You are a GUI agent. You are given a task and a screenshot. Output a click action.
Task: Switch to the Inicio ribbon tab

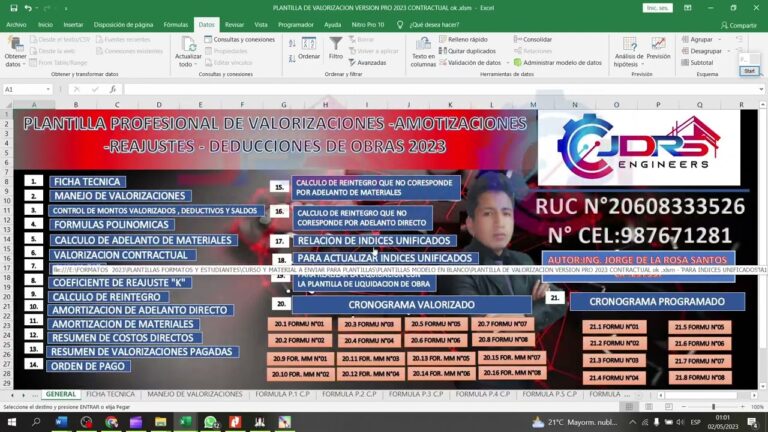pyautogui.click(x=46, y=24)
